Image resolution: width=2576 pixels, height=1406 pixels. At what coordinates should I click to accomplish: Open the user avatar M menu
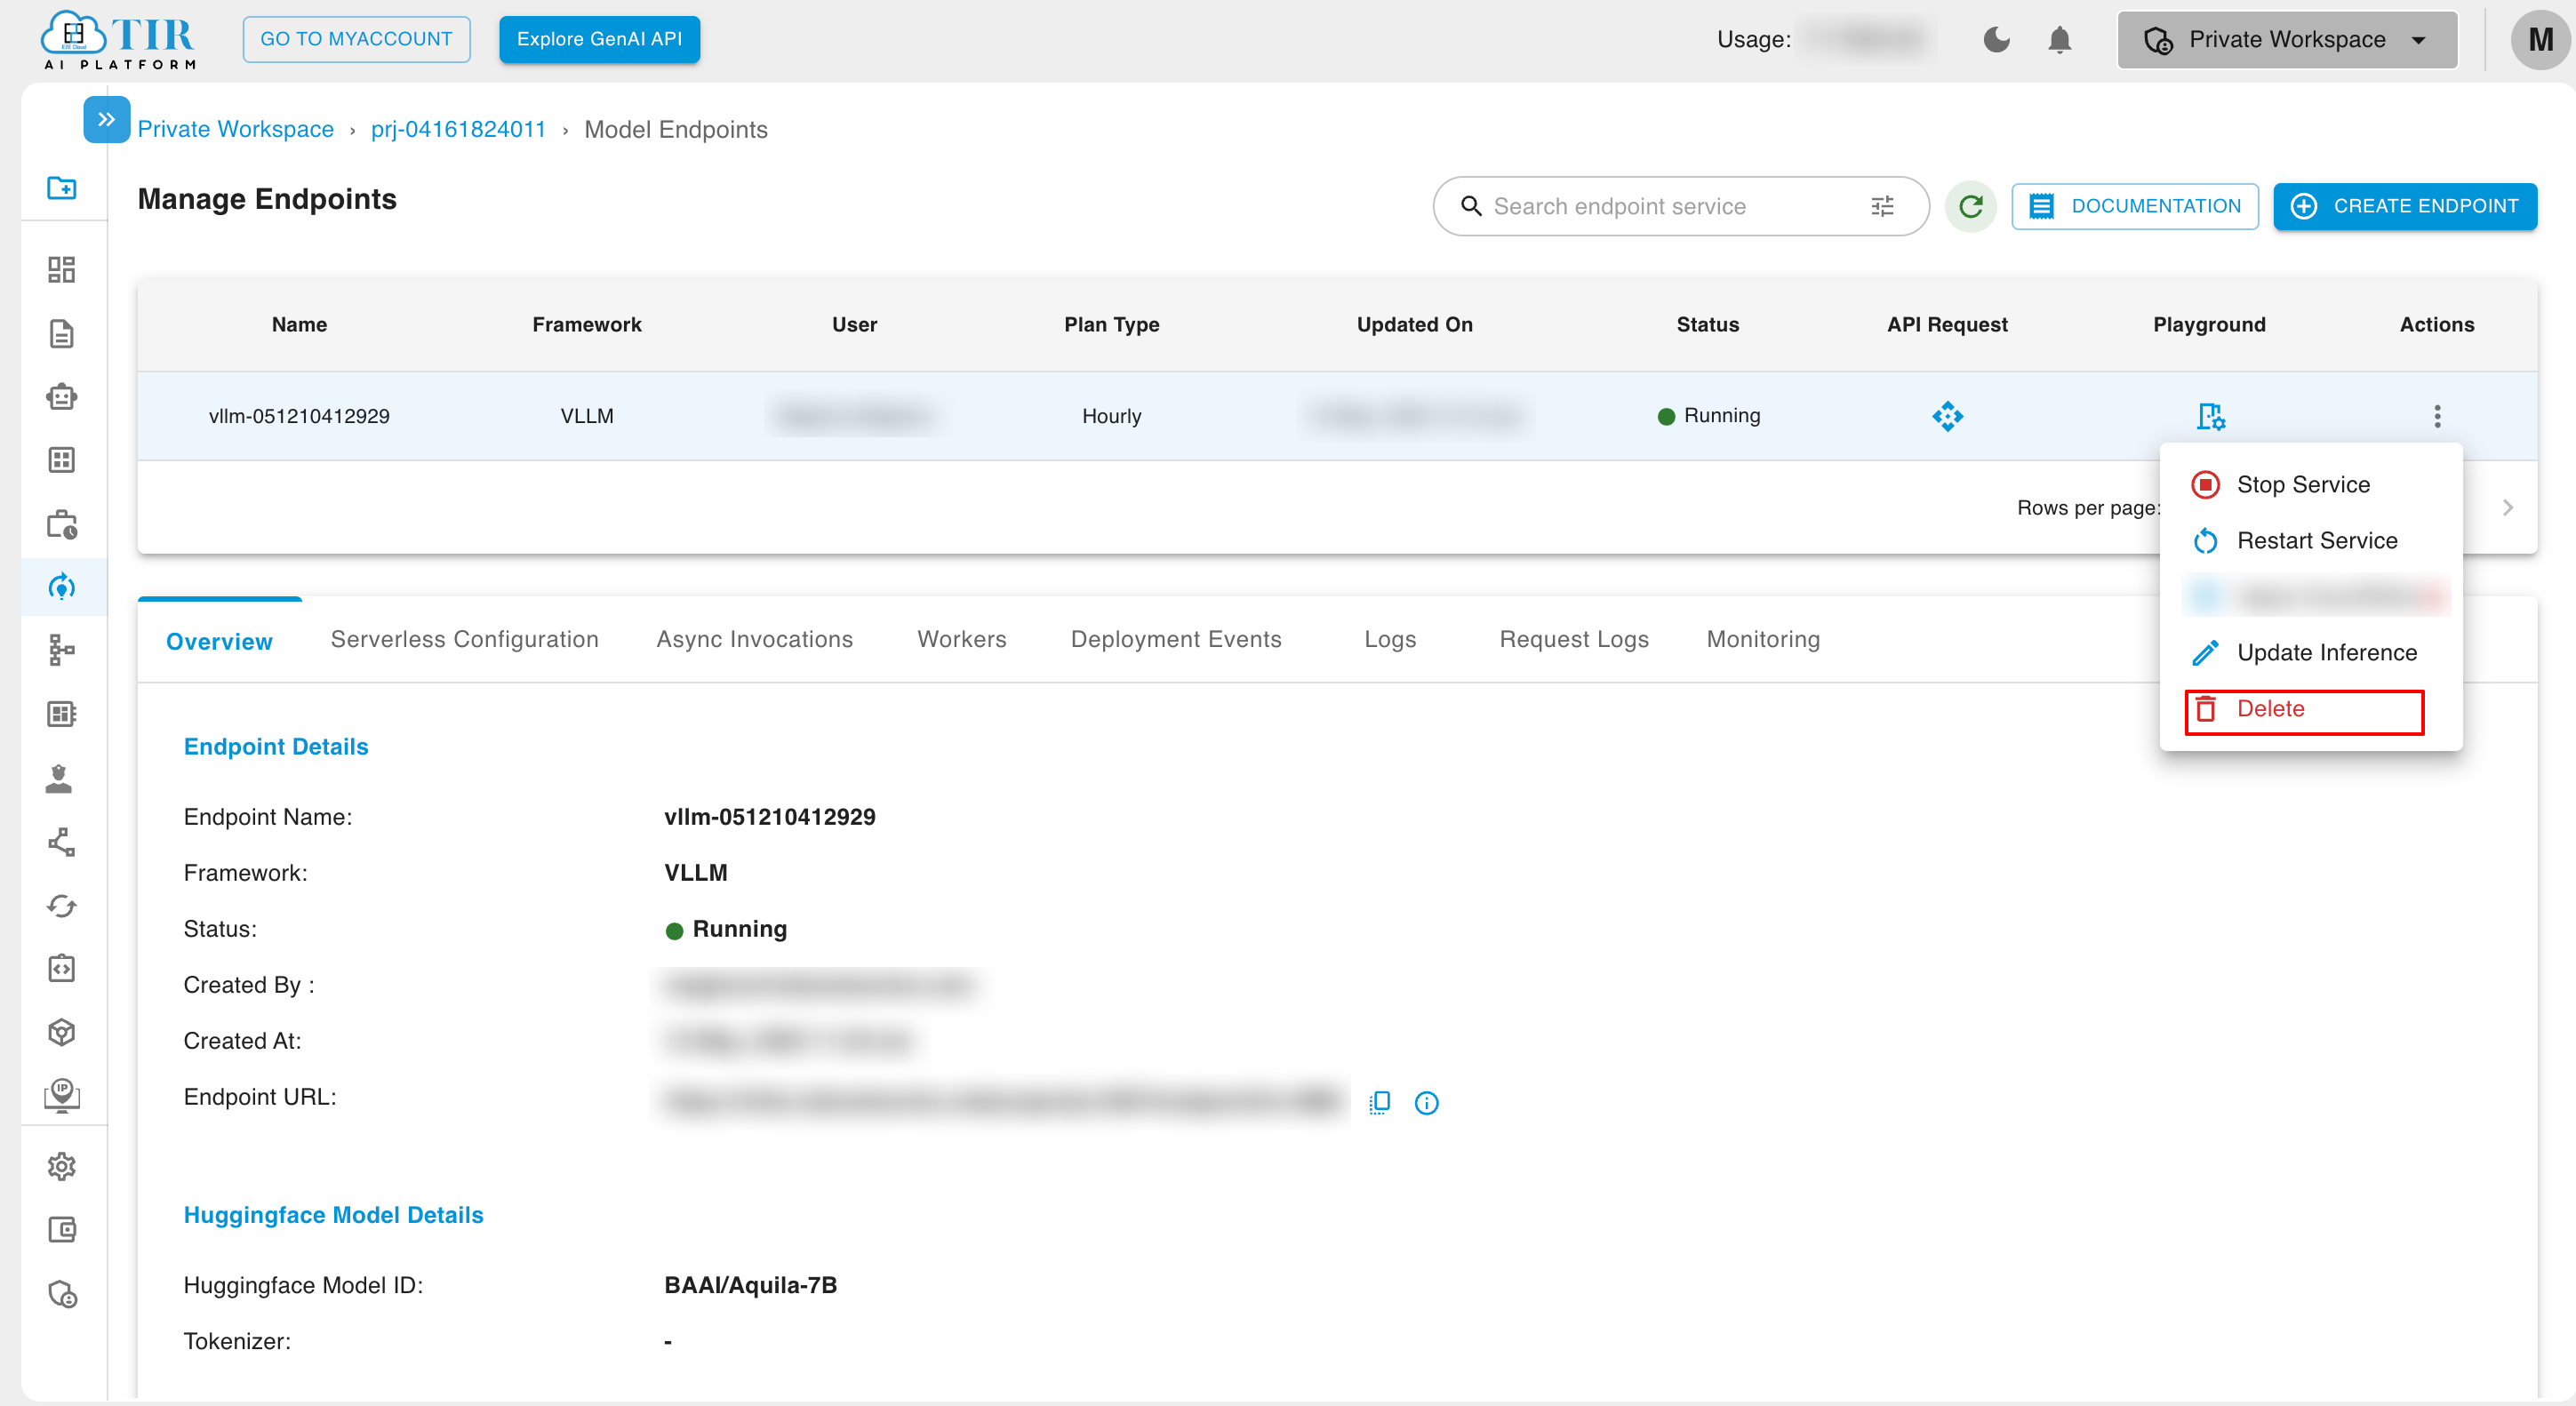point(2540,40)
